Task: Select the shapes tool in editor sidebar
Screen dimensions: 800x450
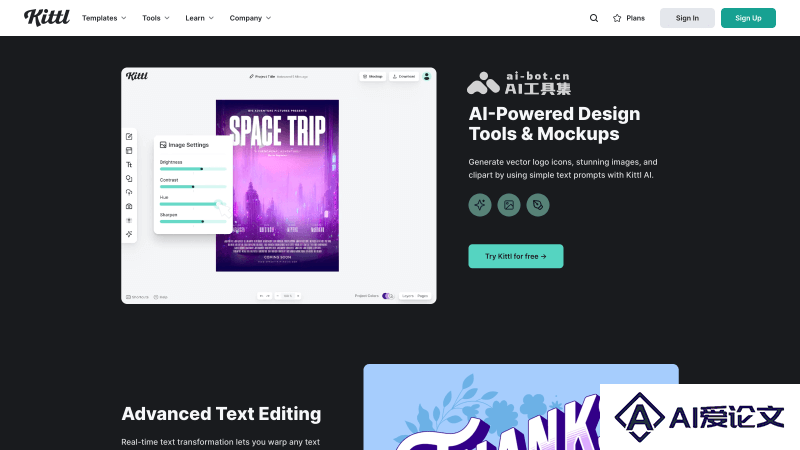Action: coord(129,179)
